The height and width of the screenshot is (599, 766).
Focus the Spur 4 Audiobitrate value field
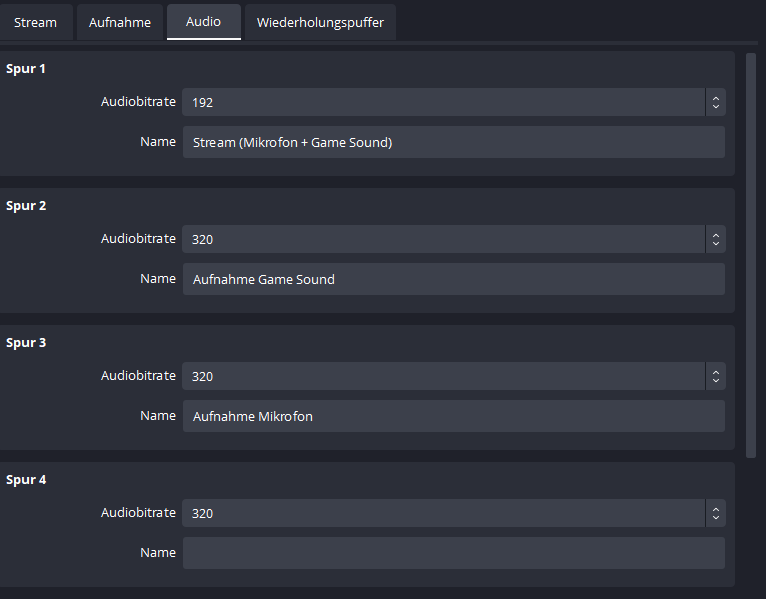tap(440, 513)
